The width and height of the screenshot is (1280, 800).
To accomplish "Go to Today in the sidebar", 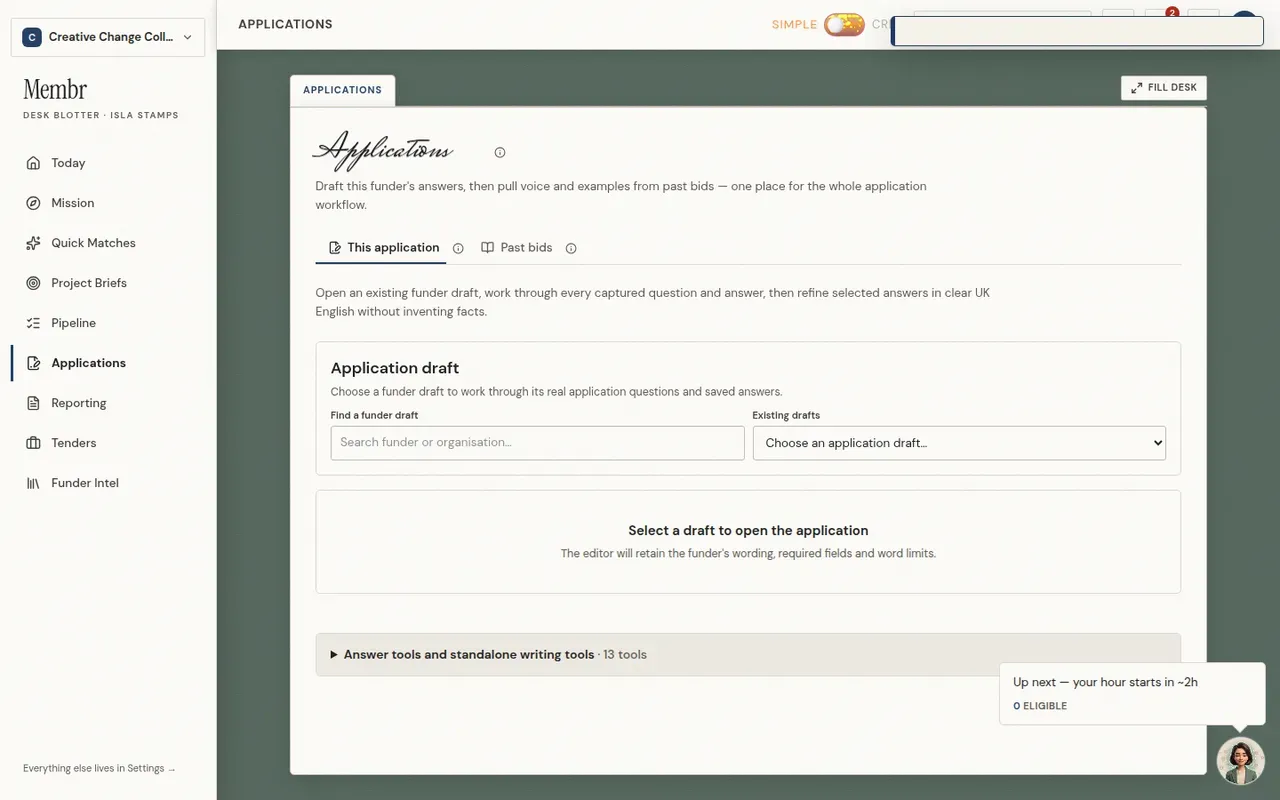I will pyautogui.click(x=108, y=163).
